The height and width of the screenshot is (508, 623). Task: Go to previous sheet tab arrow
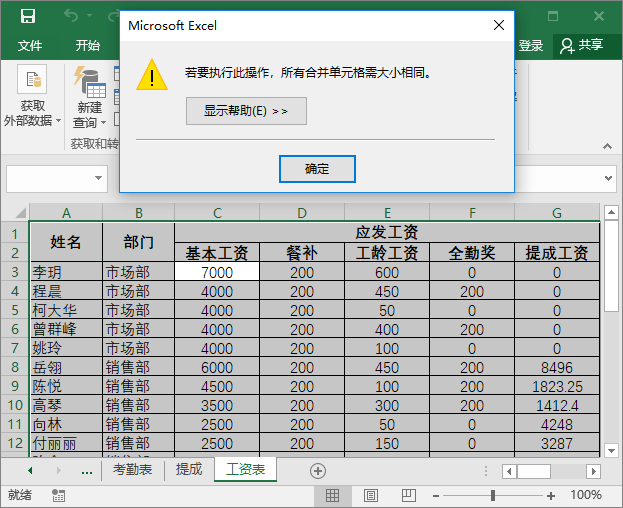click(30, 471)
